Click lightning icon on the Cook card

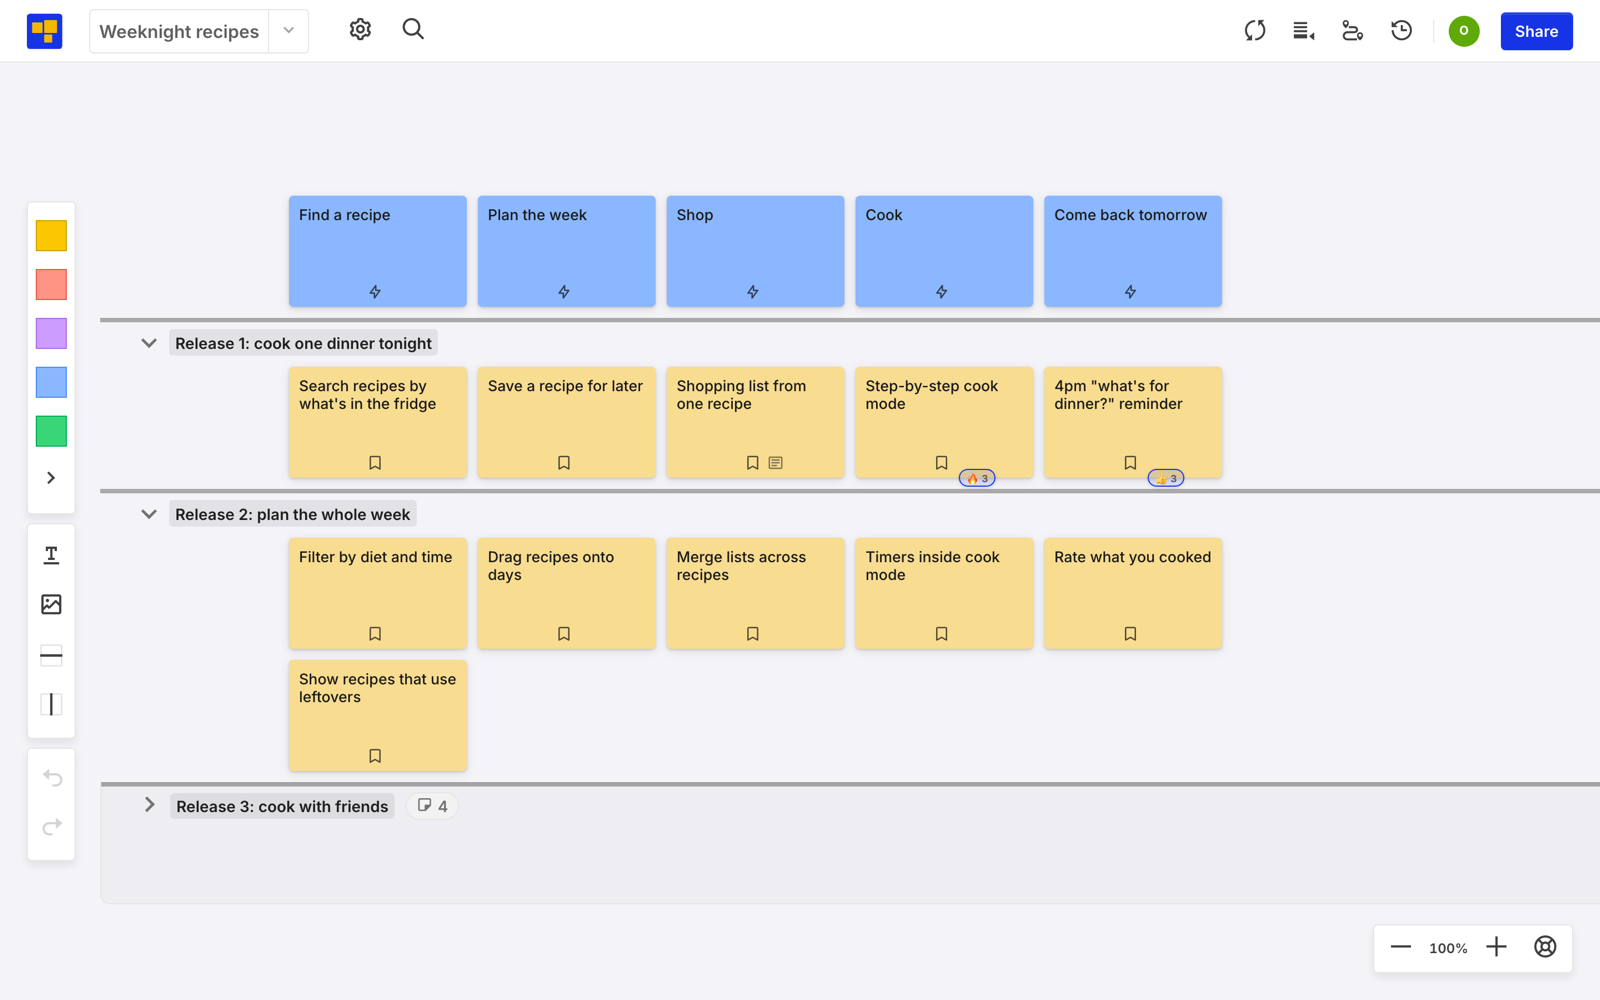tap(941, 292)
